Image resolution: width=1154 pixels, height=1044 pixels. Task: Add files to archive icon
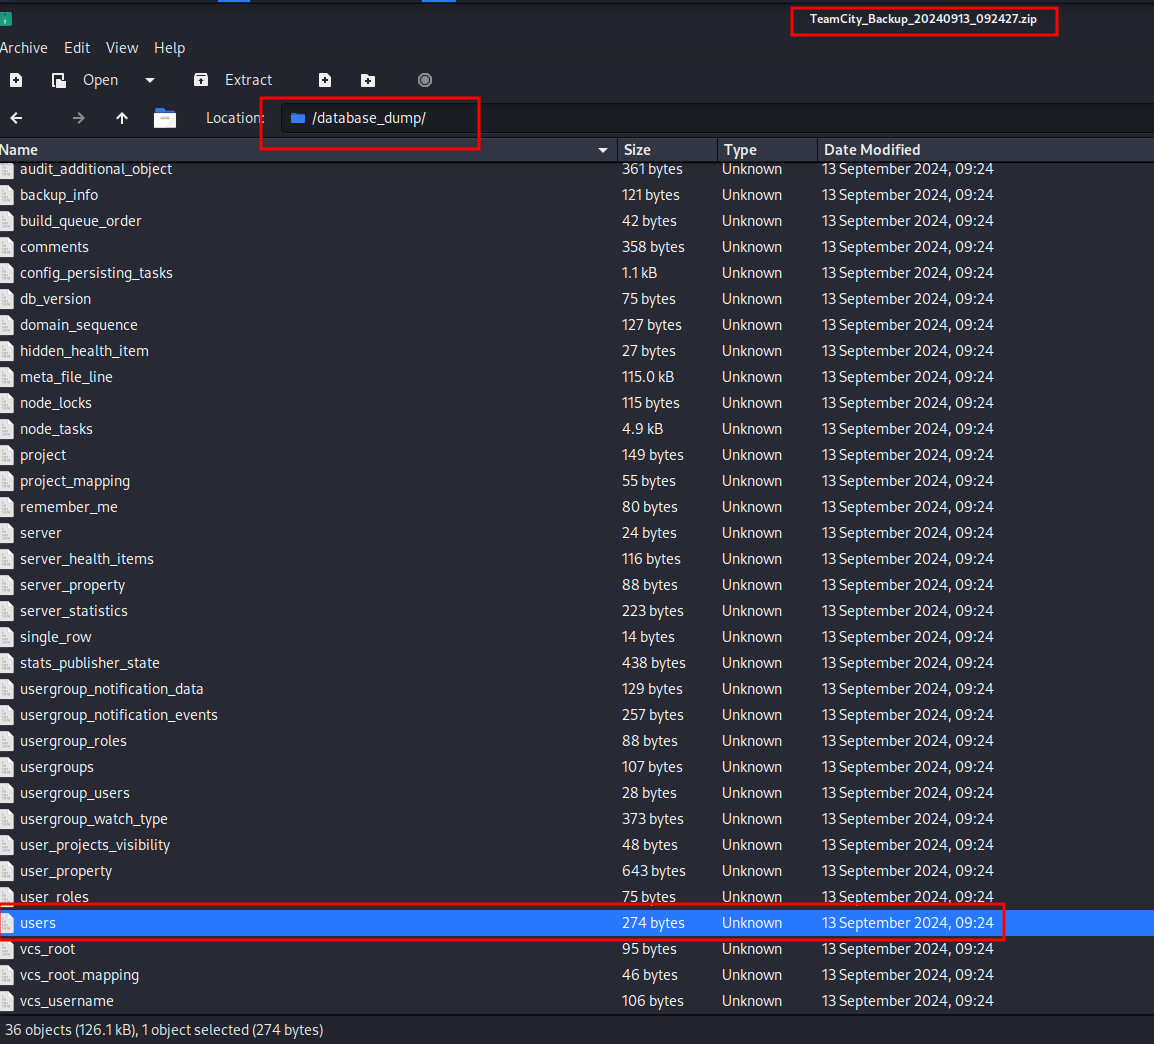point(325,80)
